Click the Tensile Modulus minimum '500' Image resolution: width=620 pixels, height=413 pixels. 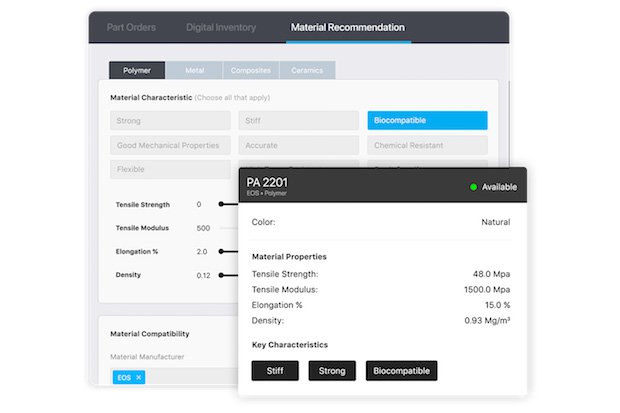pos(203,228)
